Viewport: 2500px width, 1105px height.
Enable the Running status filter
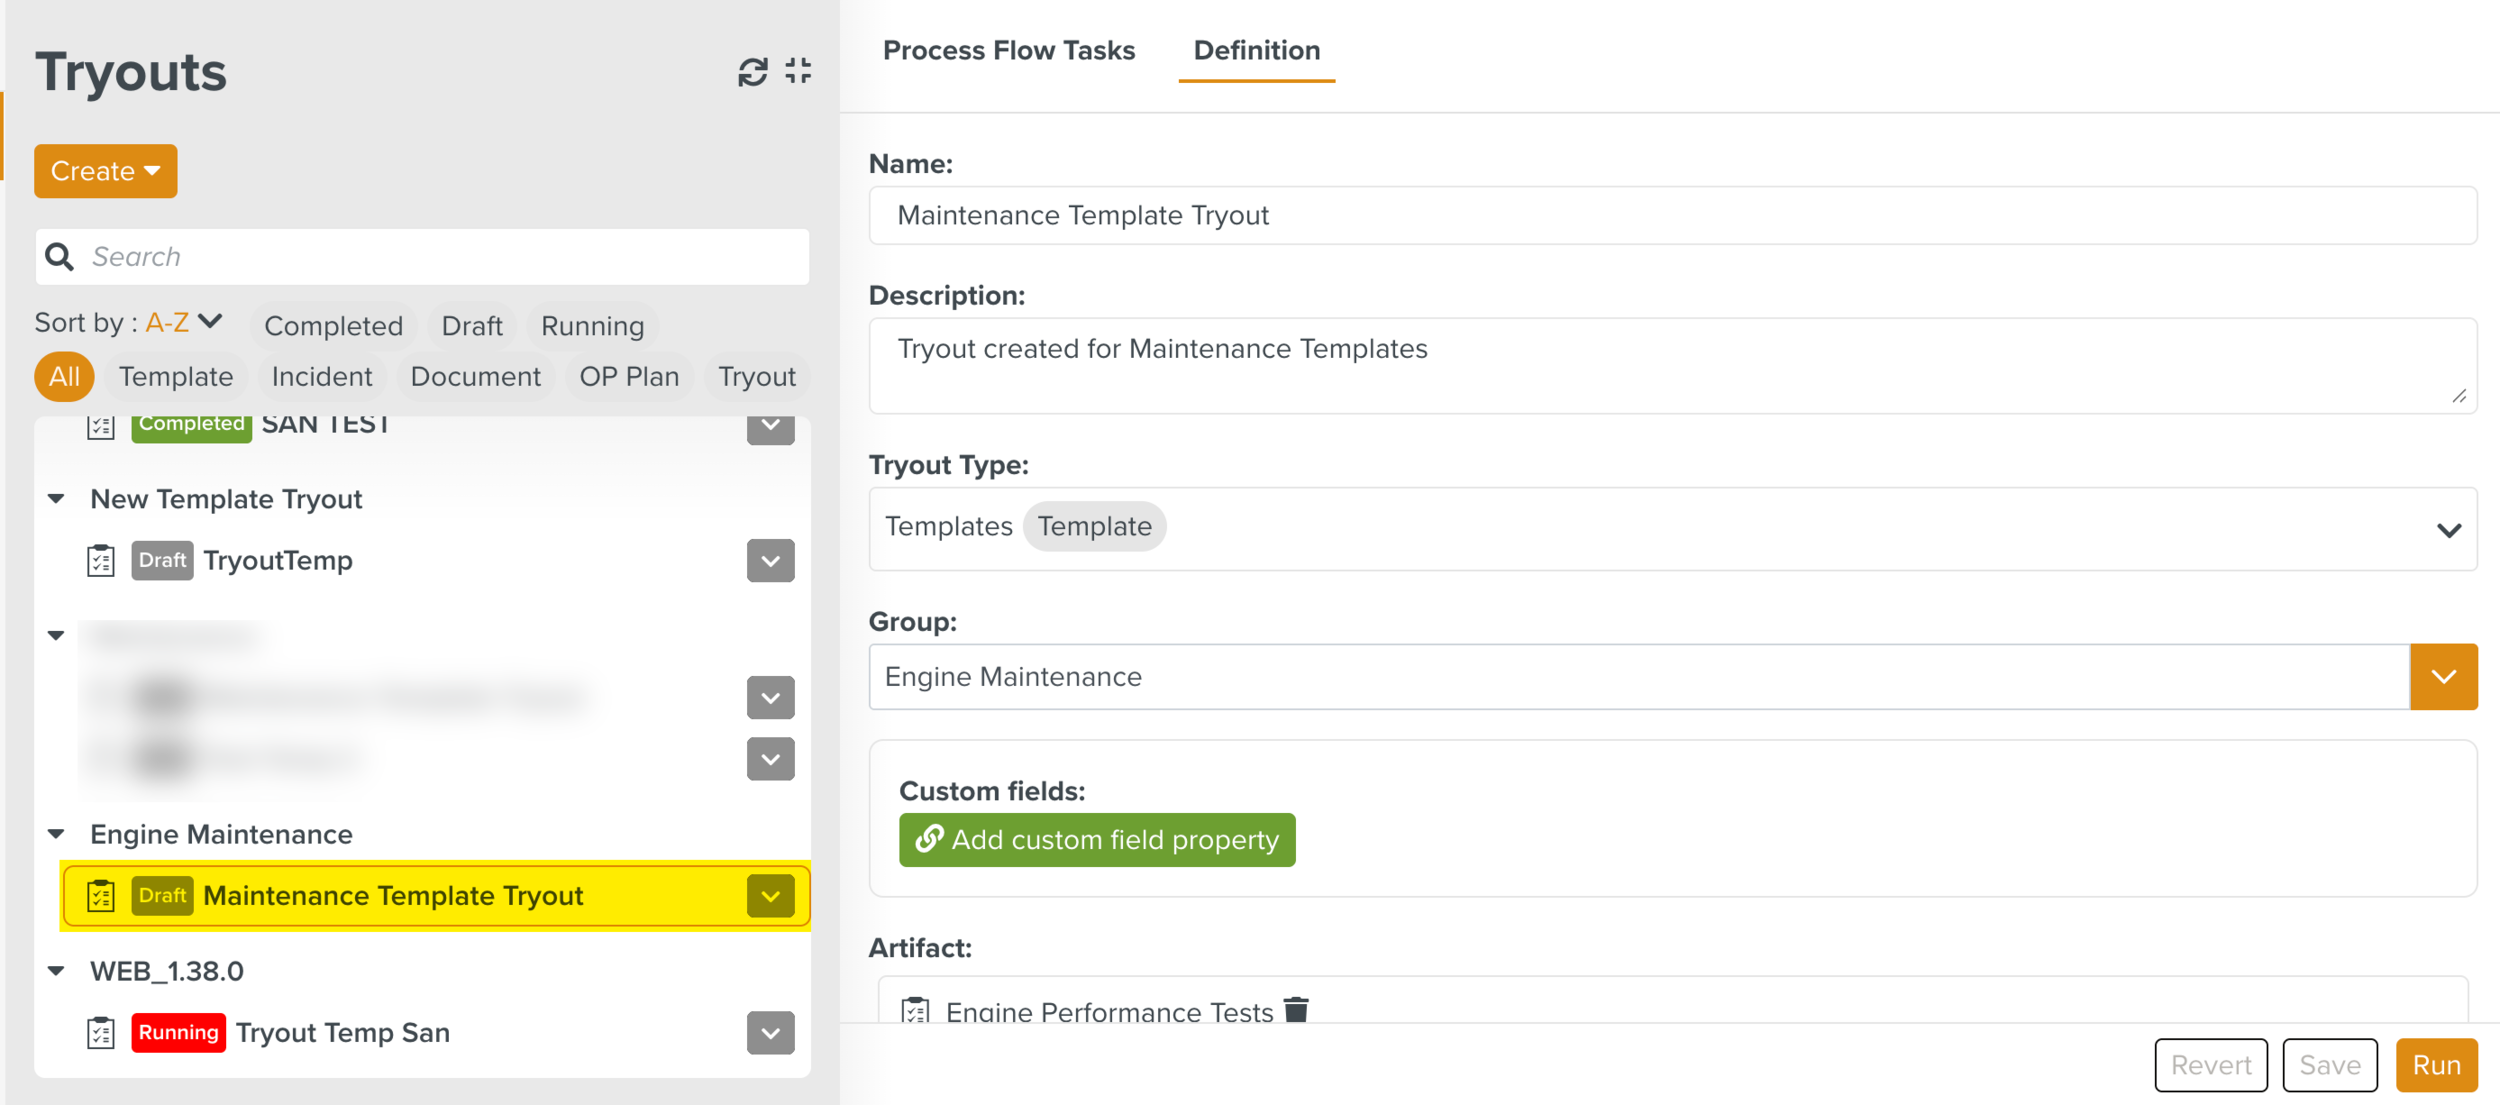pyautogui.click(x=592, y=326)
